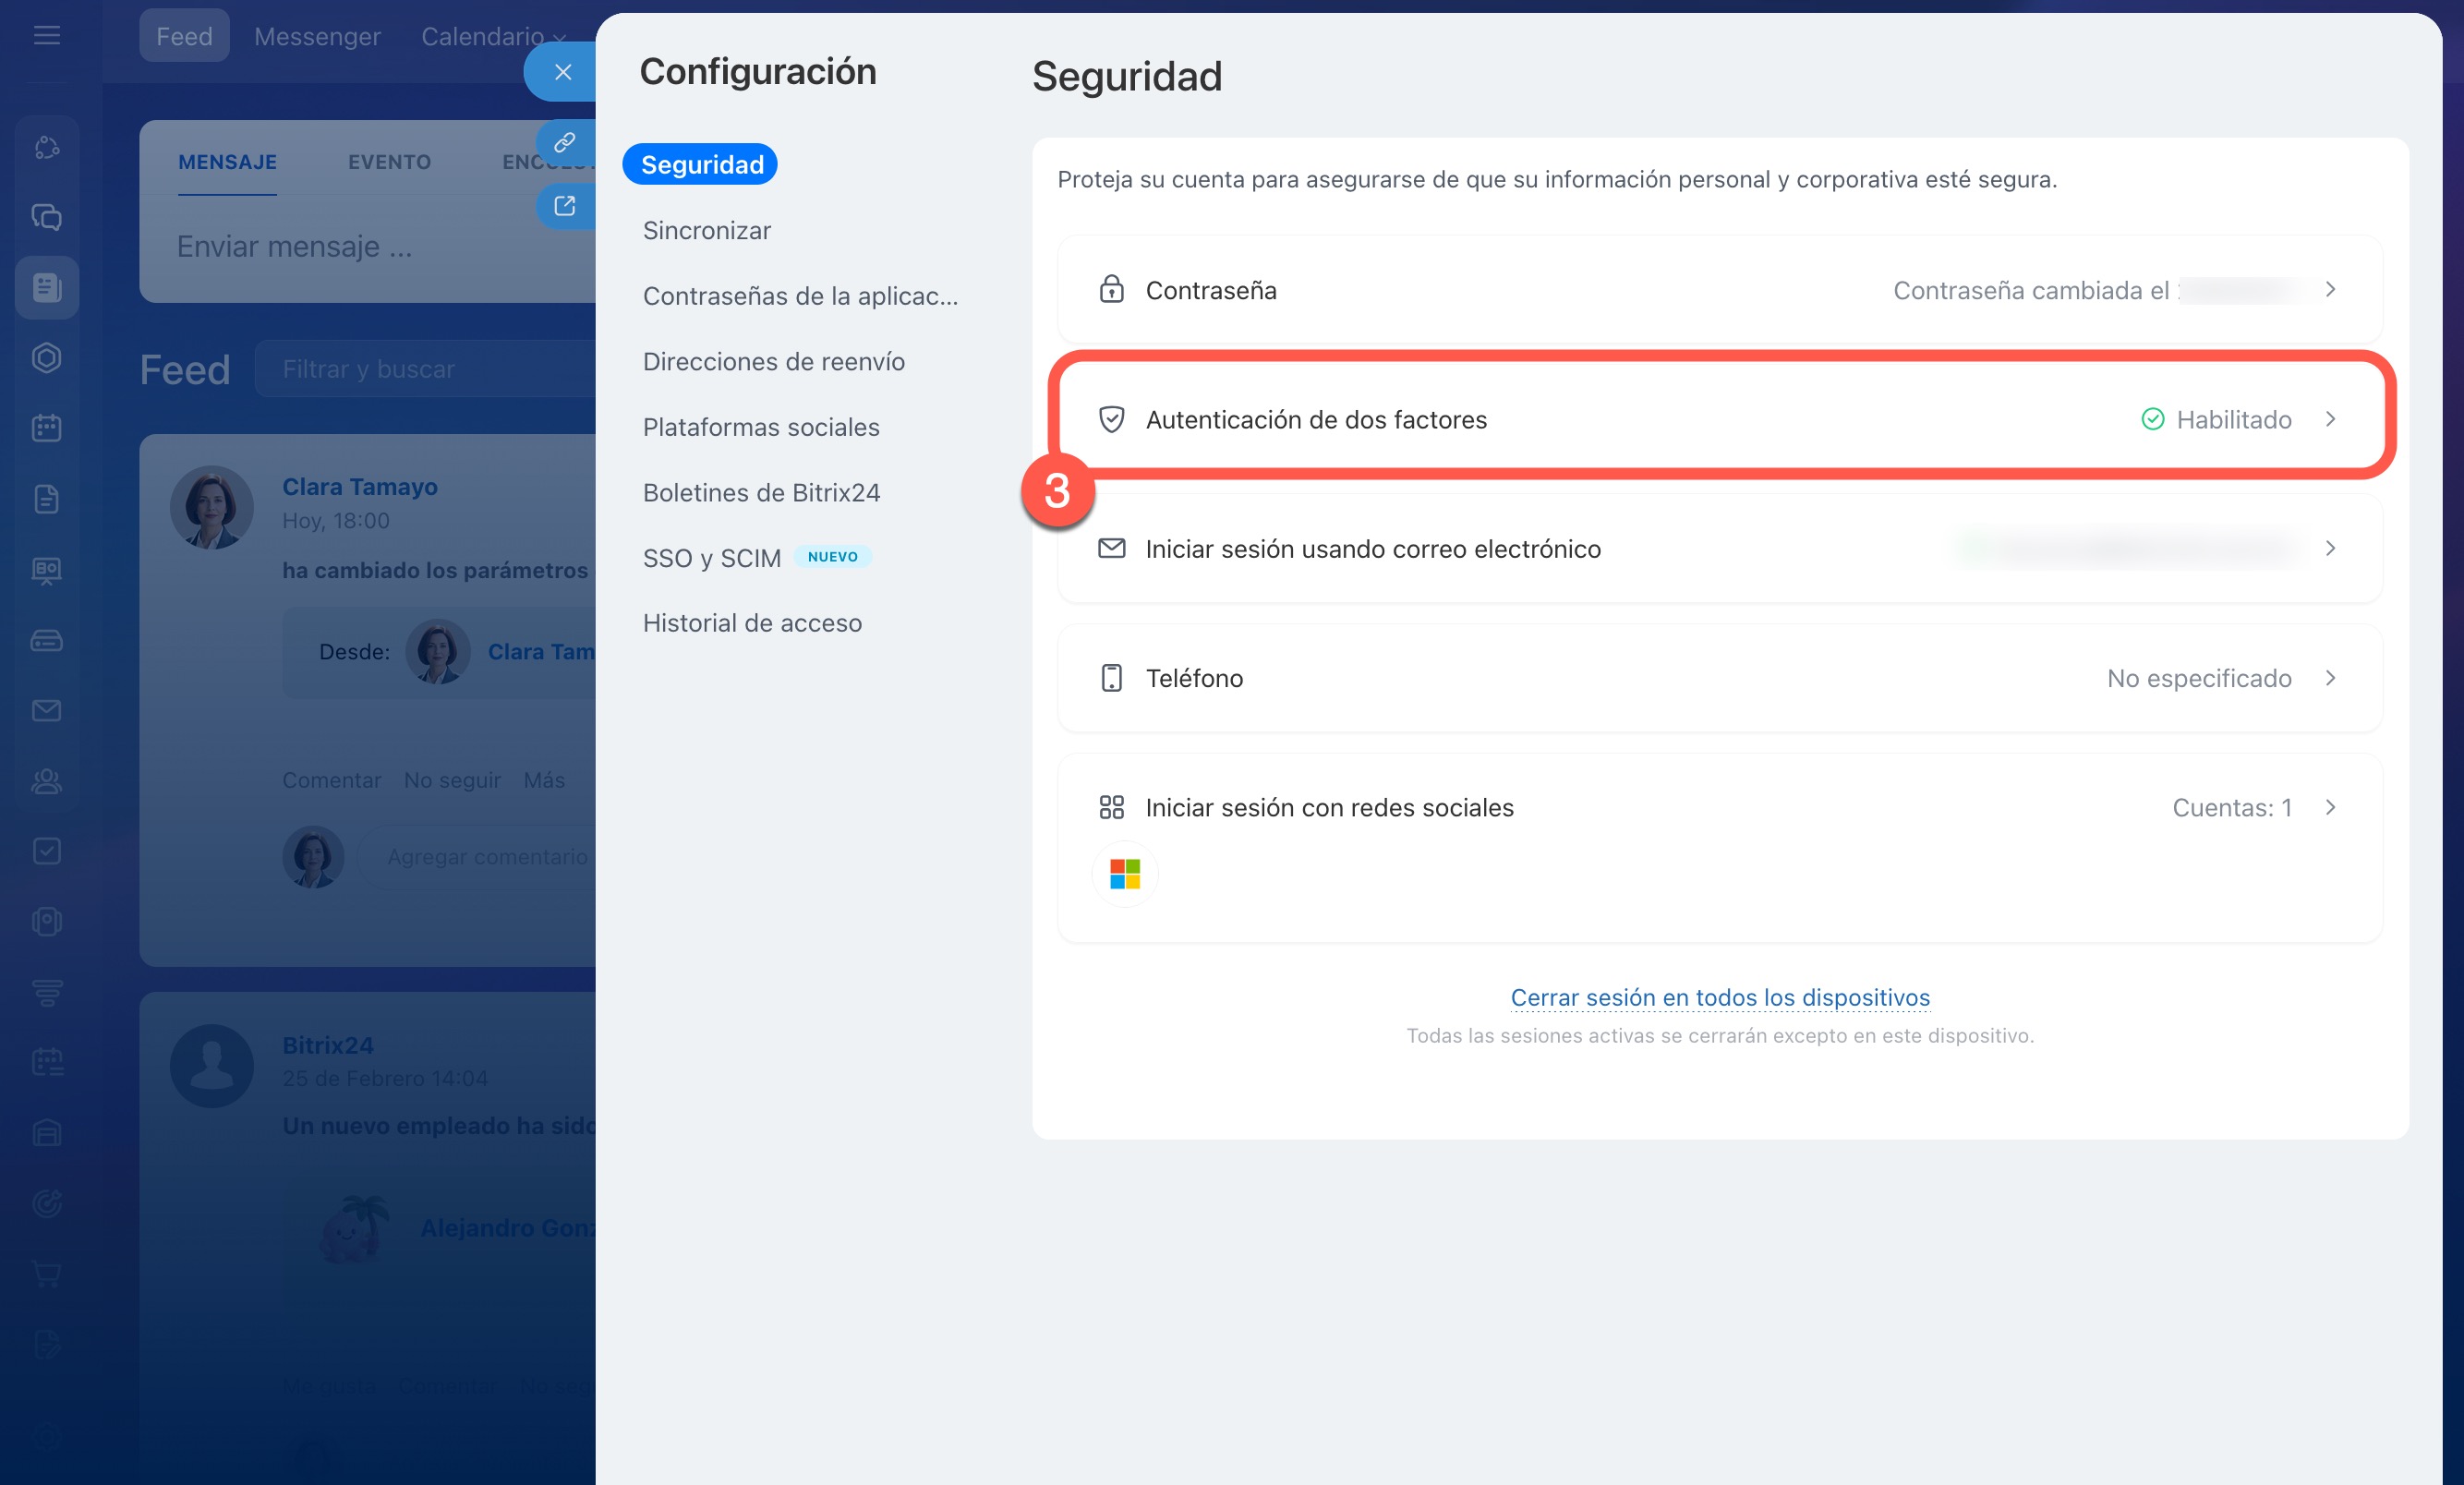Open Historial de acceso section
The height and width of the screenshot is (1485, 2464).
coord(752,623)
